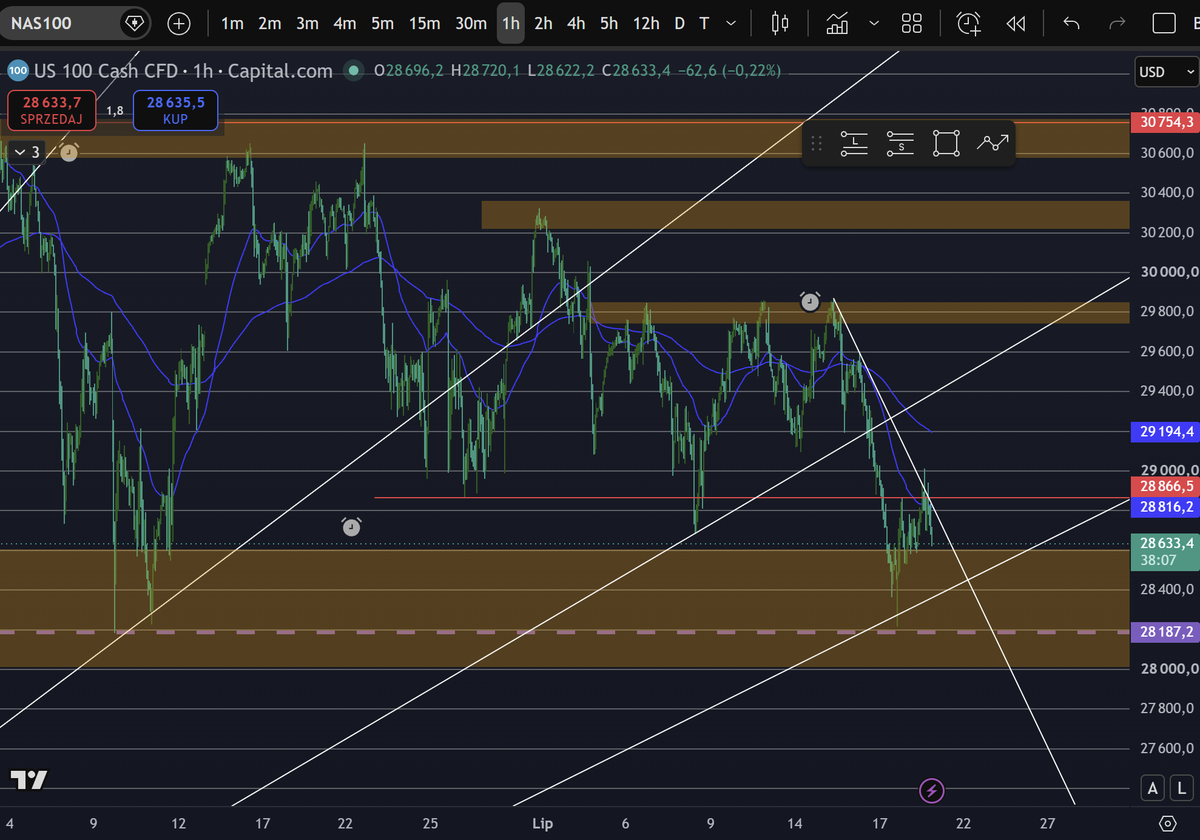The width and height of the screenshot is (1200, 840).
Task: Select the Long Position drawing tool
Action: pyautogui.click(x=854, y=143)
